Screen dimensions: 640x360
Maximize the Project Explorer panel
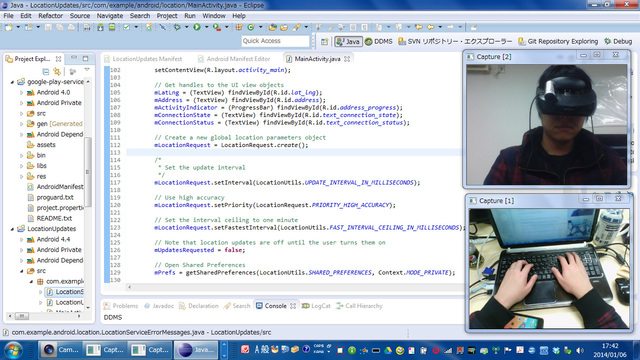coord(85,58)
